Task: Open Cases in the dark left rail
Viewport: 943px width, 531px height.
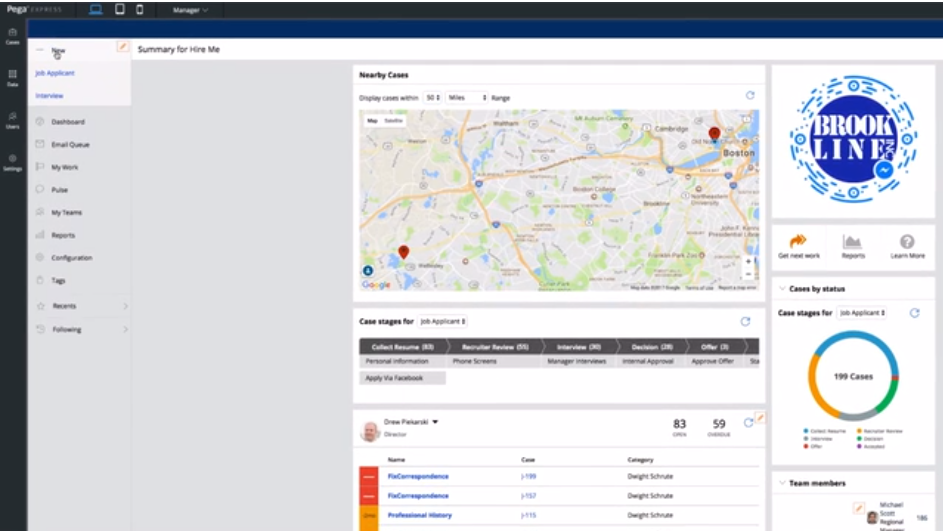Action: [x=13, y=36]
